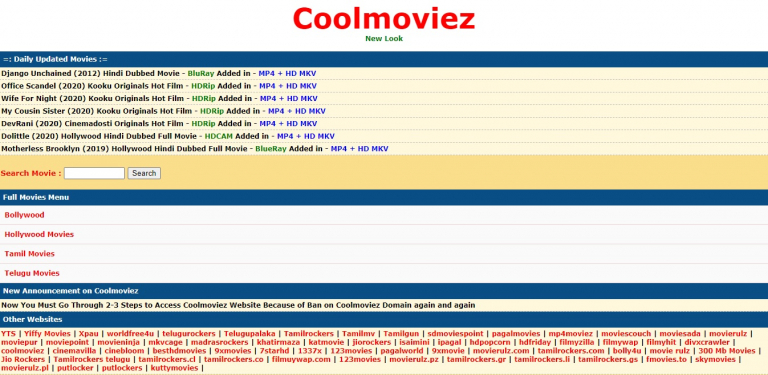
Task: Focus the Search Movie text field
Action: [94, 173]
